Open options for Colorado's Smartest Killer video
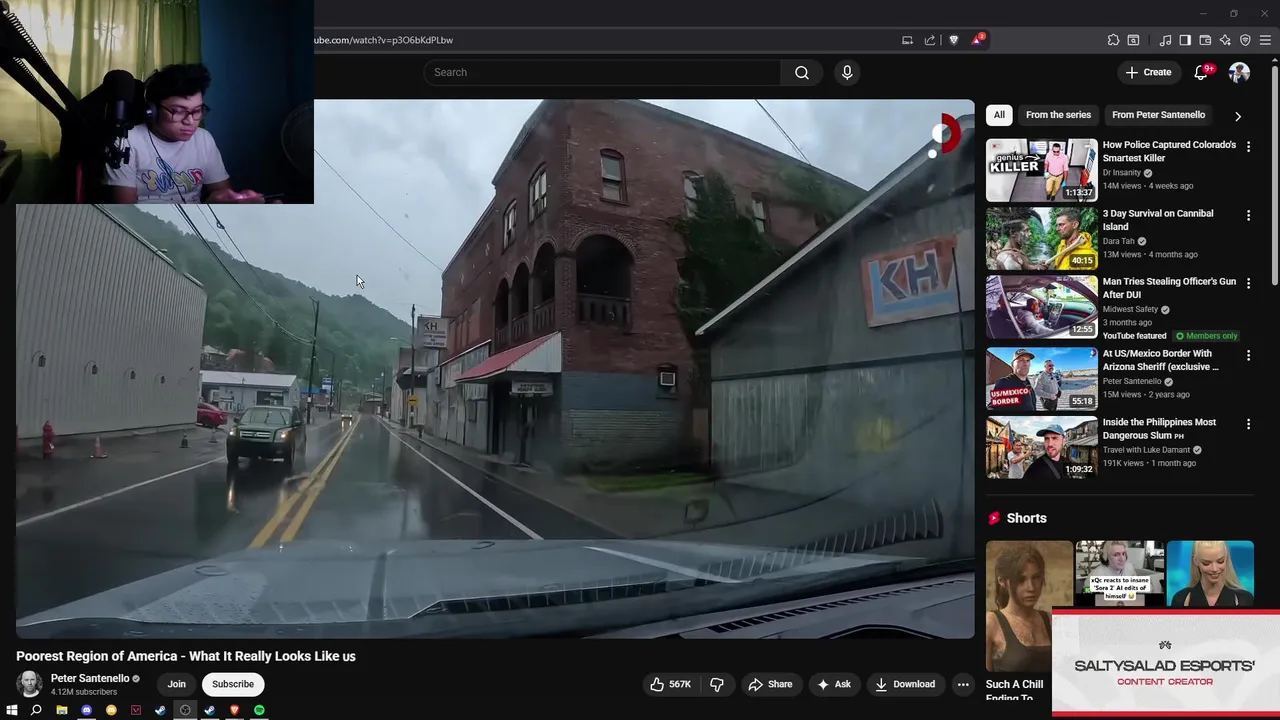Screen dimensions: 1280x720 tap(1248, 146)
